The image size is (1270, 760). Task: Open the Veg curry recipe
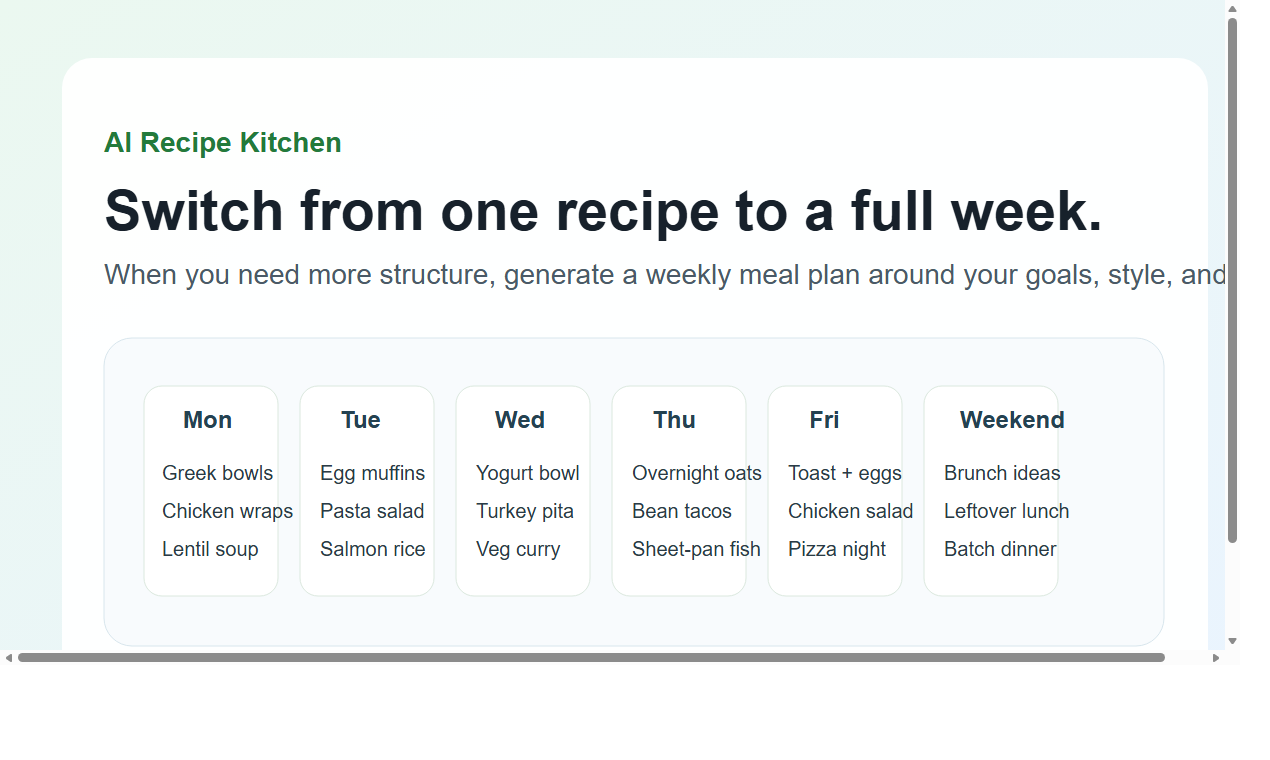point(519,549)
